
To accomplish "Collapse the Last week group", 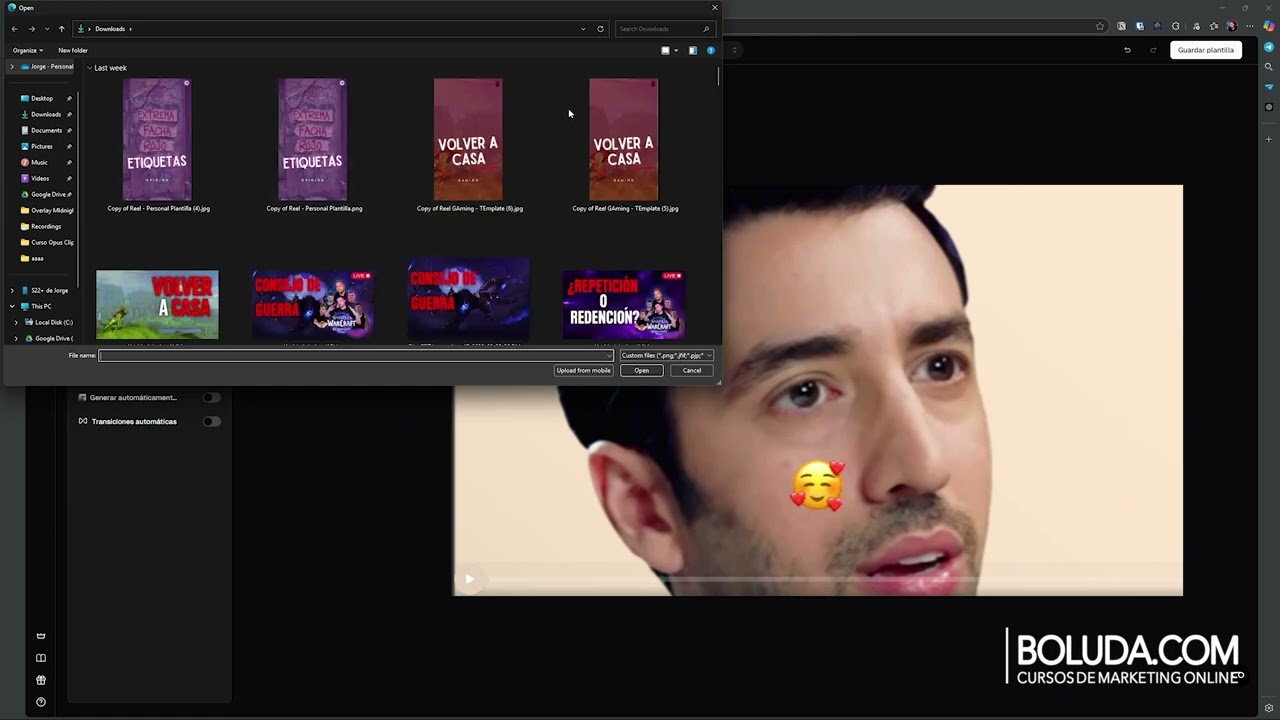I will 90,68.
